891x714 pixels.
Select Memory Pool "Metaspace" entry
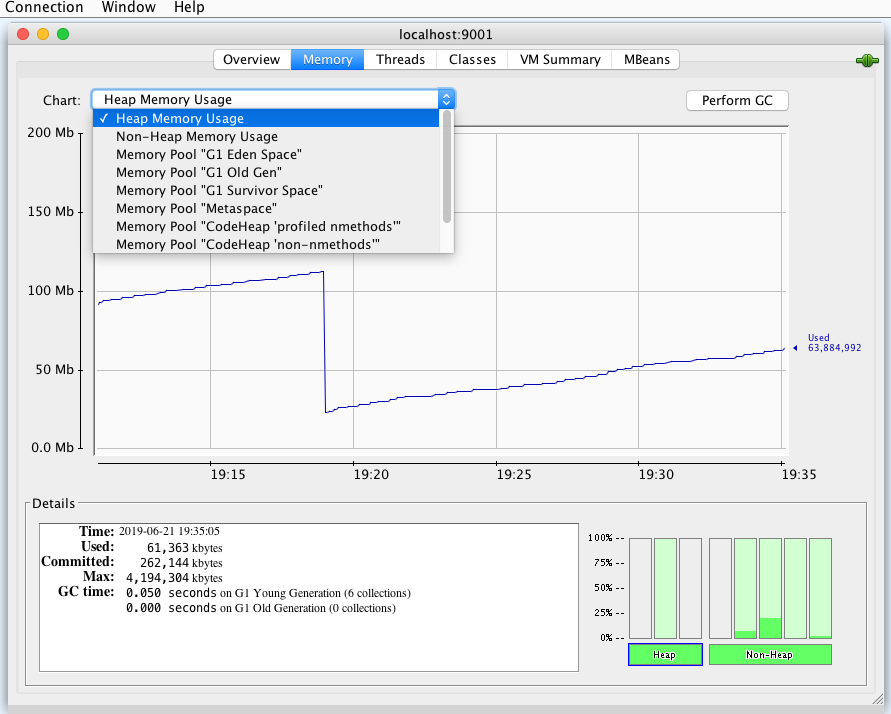196,209
